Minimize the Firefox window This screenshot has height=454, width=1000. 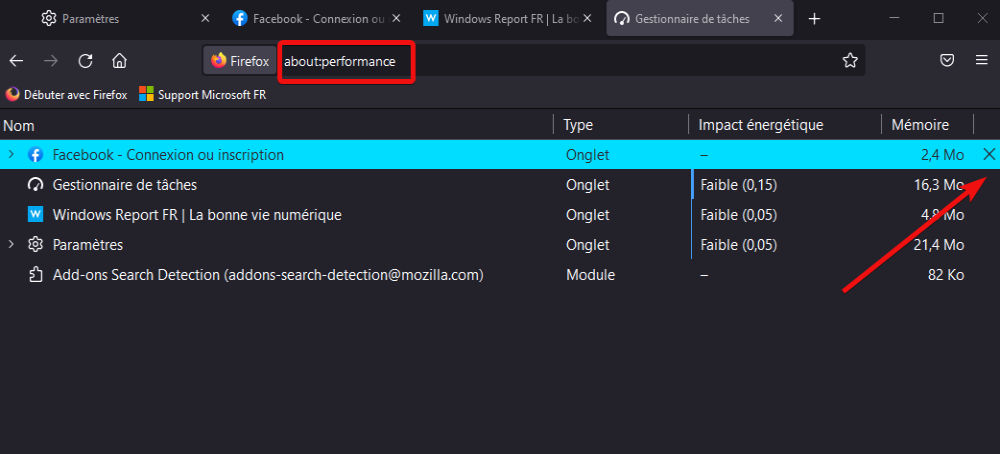(894, 18)
